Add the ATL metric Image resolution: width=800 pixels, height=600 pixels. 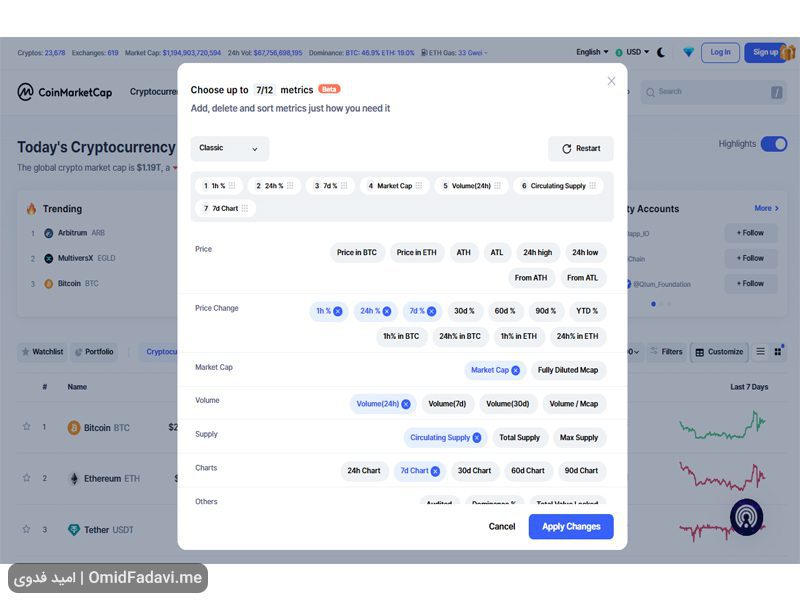point(496,253)
